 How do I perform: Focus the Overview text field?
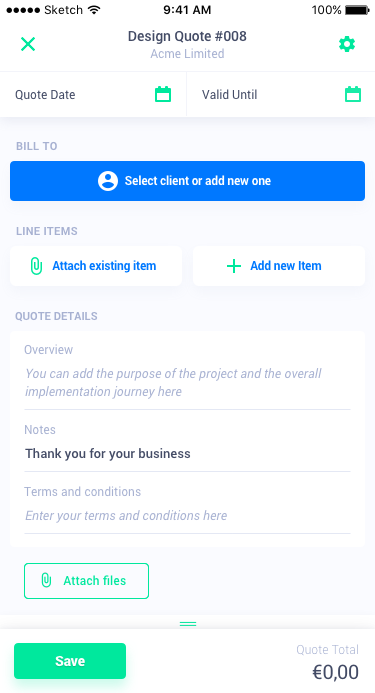pyautogui.click(x=188, y=383)
